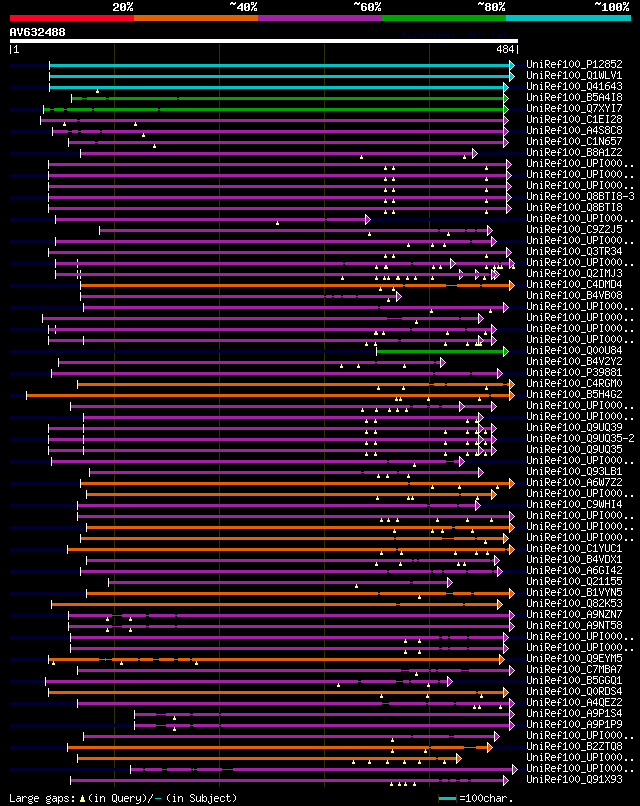Viewport: 640px width, 806px height.
Task: Select the UniRef100_B2ZTQ8 label
Action: tap(574, 746)
